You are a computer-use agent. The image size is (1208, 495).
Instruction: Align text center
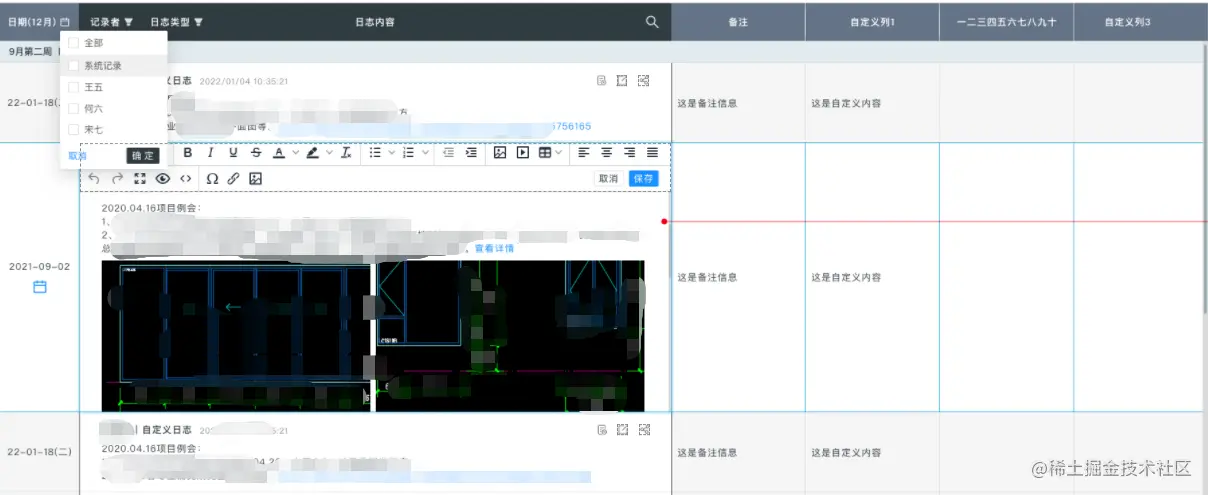point(607,153)
